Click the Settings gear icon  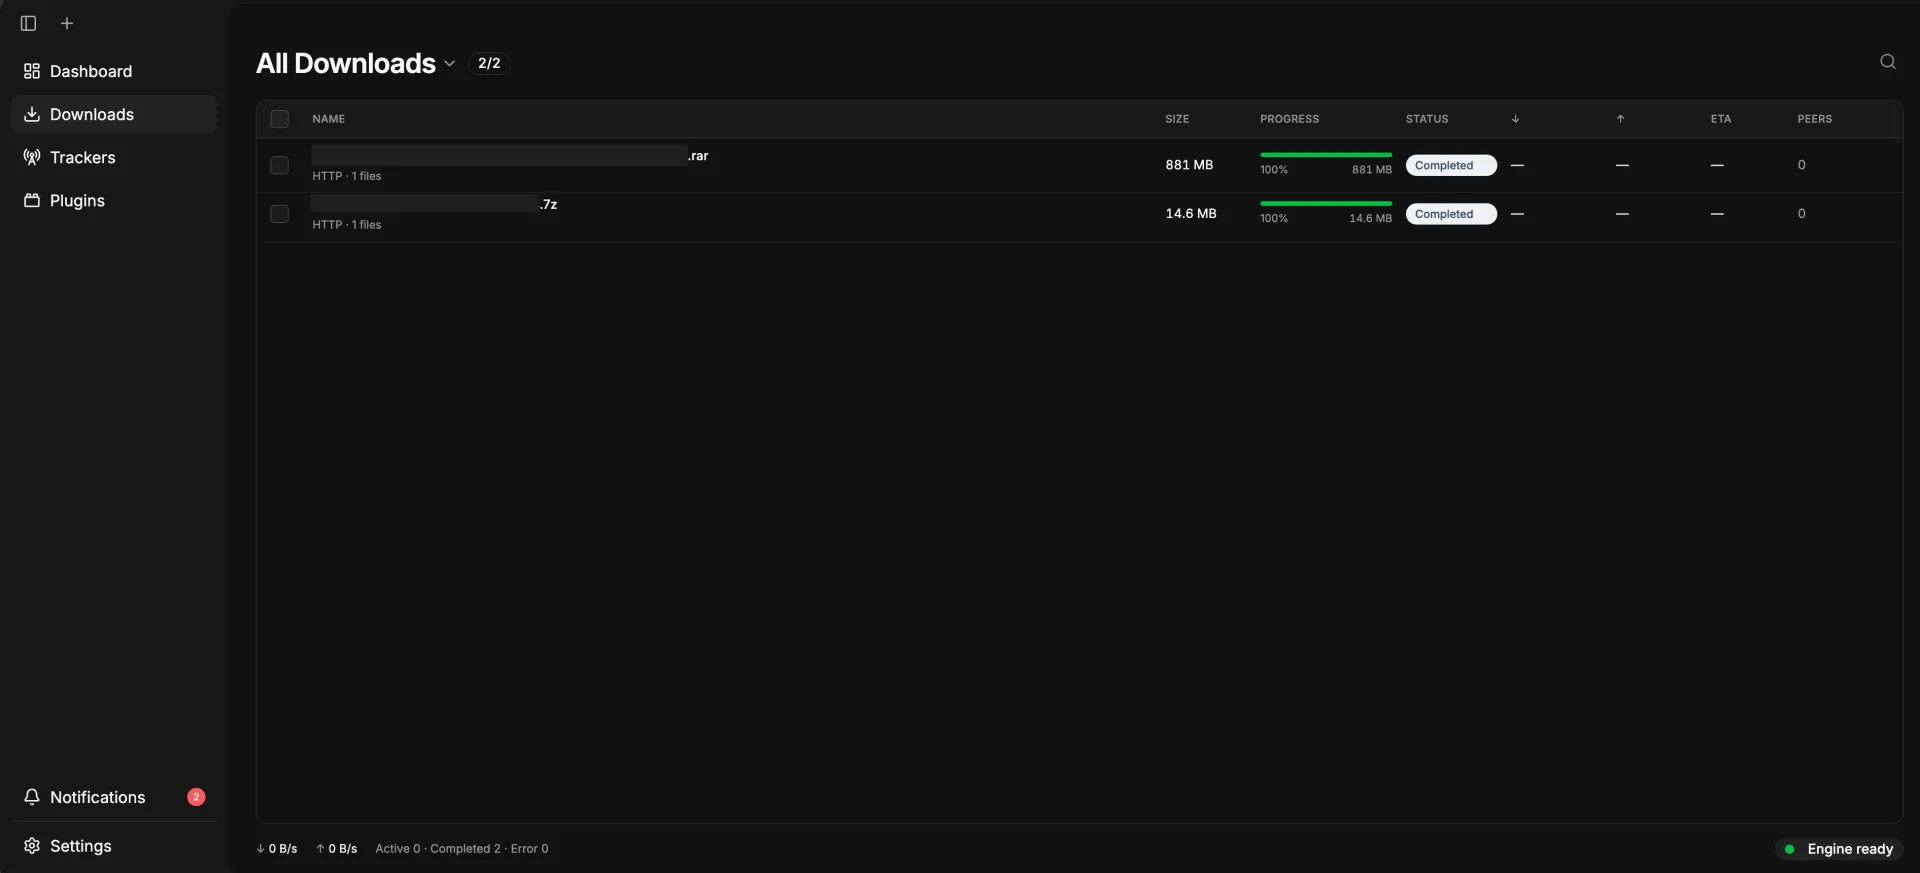click(x=32, y=846)
